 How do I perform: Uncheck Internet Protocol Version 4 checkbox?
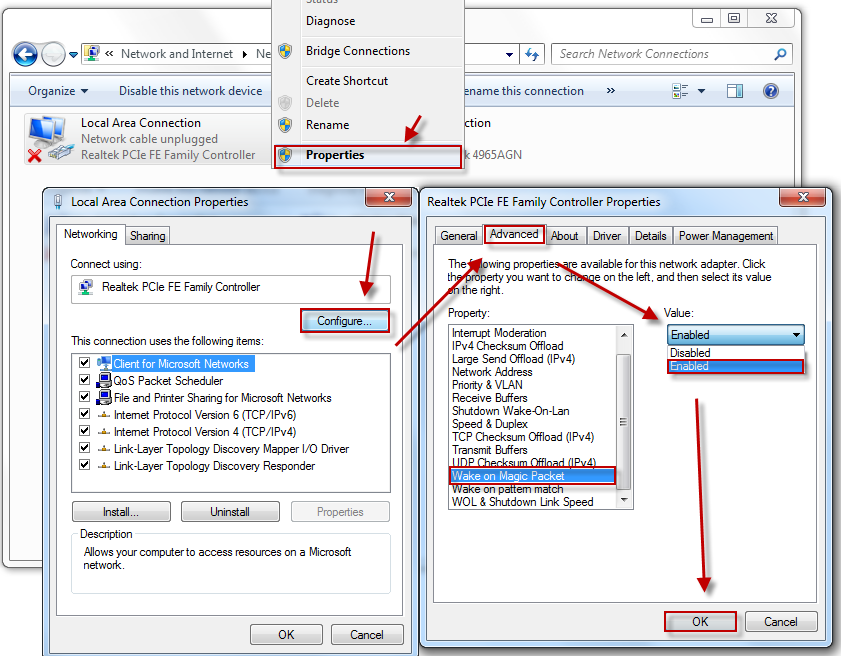point(84,431)
